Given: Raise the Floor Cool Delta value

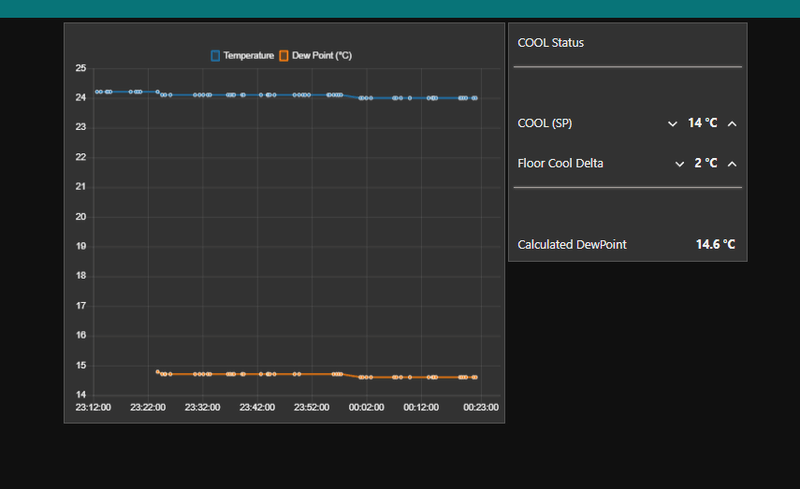Looking at the screenshot, I should [732, 163].
